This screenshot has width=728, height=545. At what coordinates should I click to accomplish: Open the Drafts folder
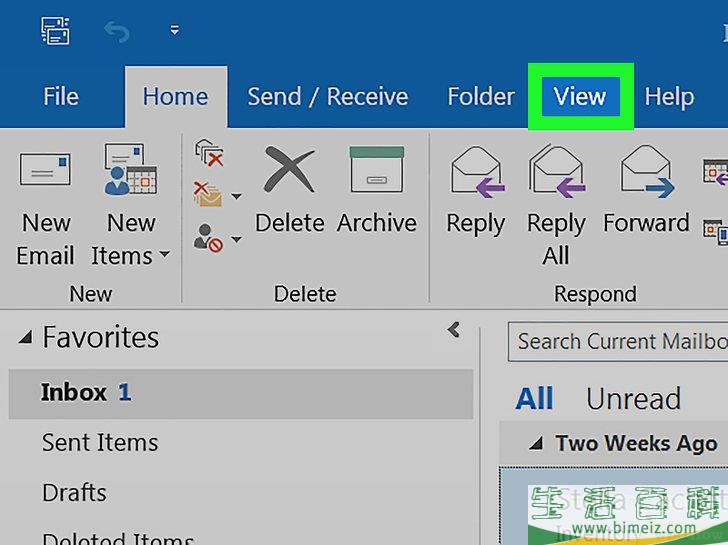(74, 493)
